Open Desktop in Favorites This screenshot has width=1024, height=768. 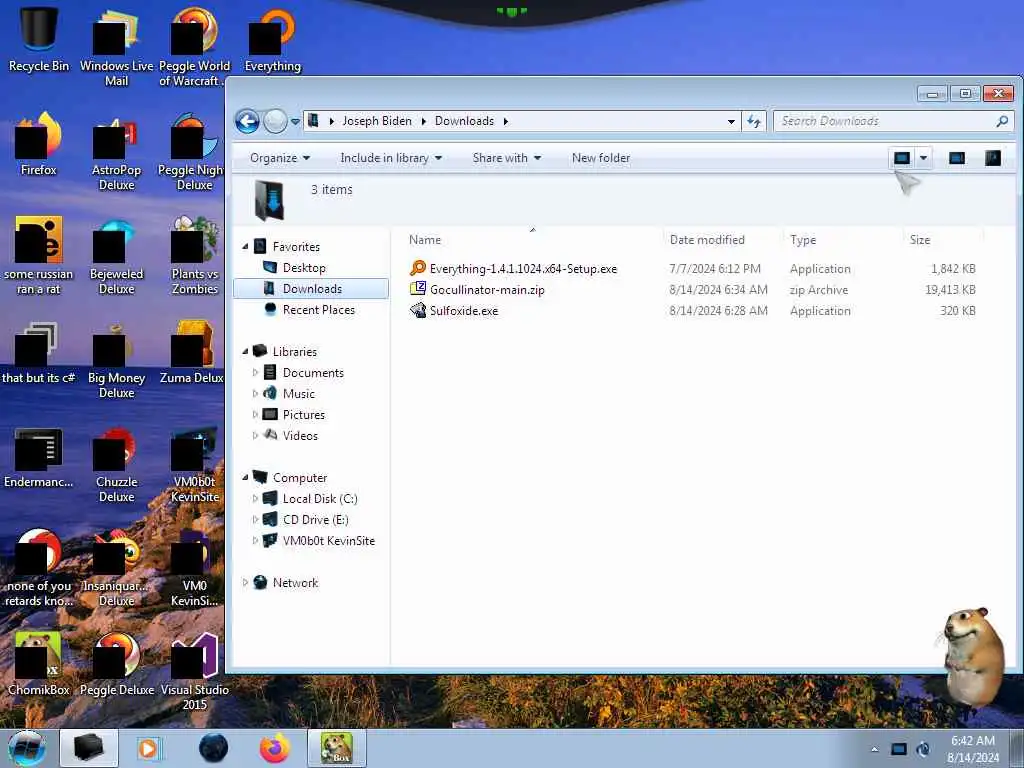(x=304, y=268)
